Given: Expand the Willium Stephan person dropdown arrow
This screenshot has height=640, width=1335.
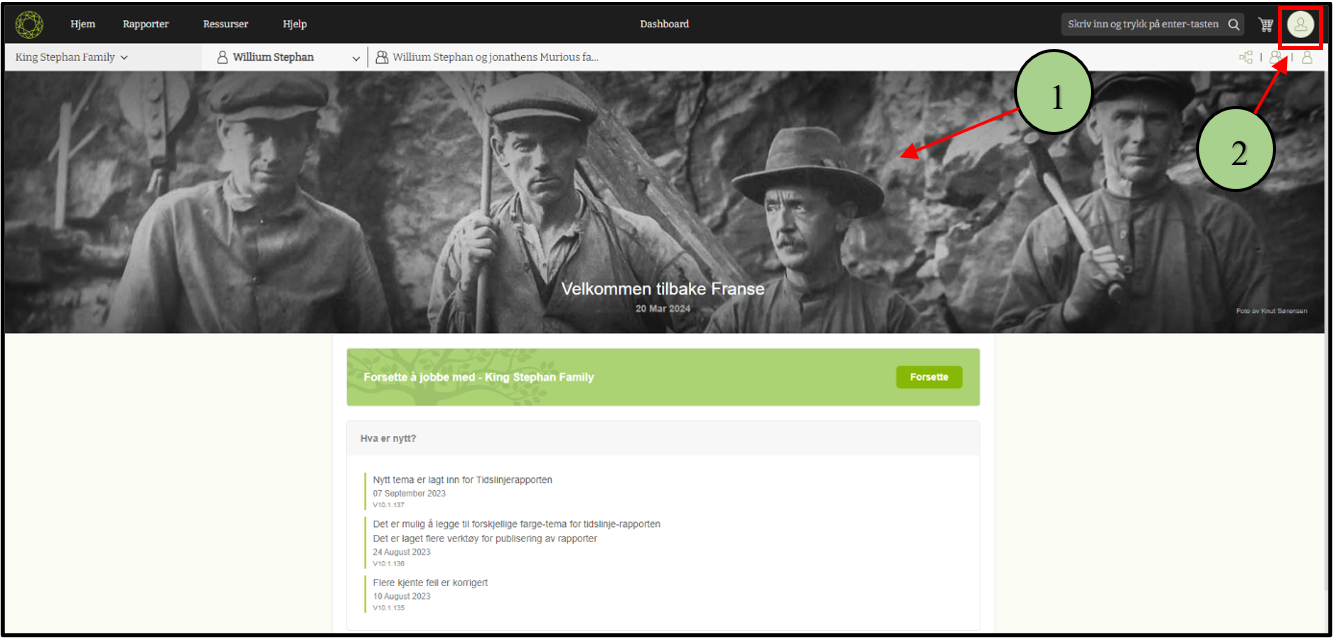Looking at the screenshot, I should pyautogui.click(x=356, y=58).
